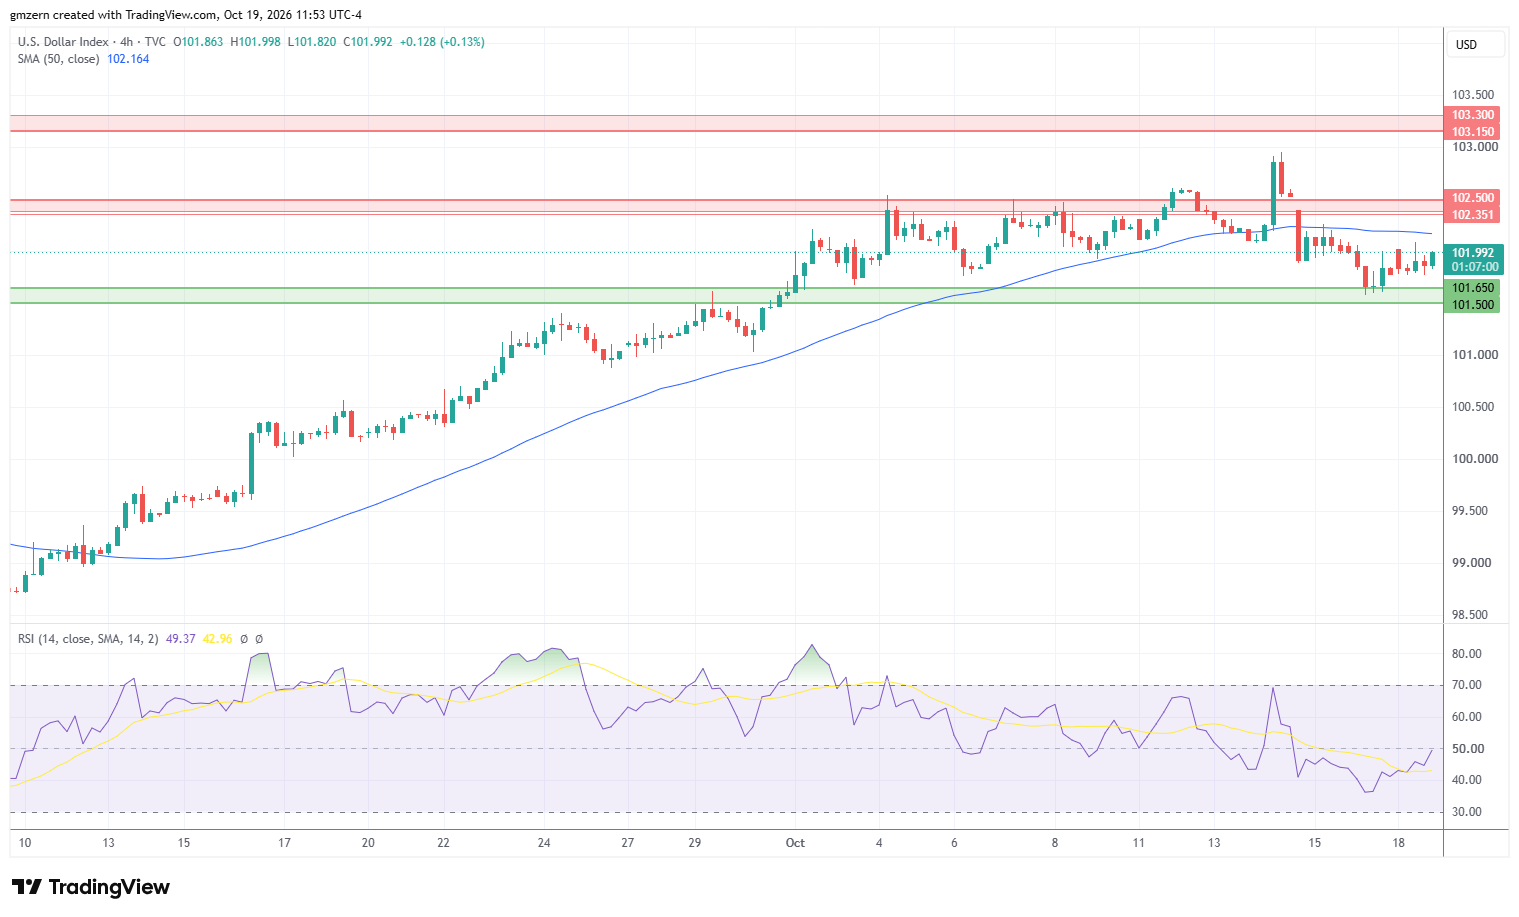This screenshot has height=917, width=1519.
Task: Click the TradingView logo at bottom left
Action: [x=91, y=887]
